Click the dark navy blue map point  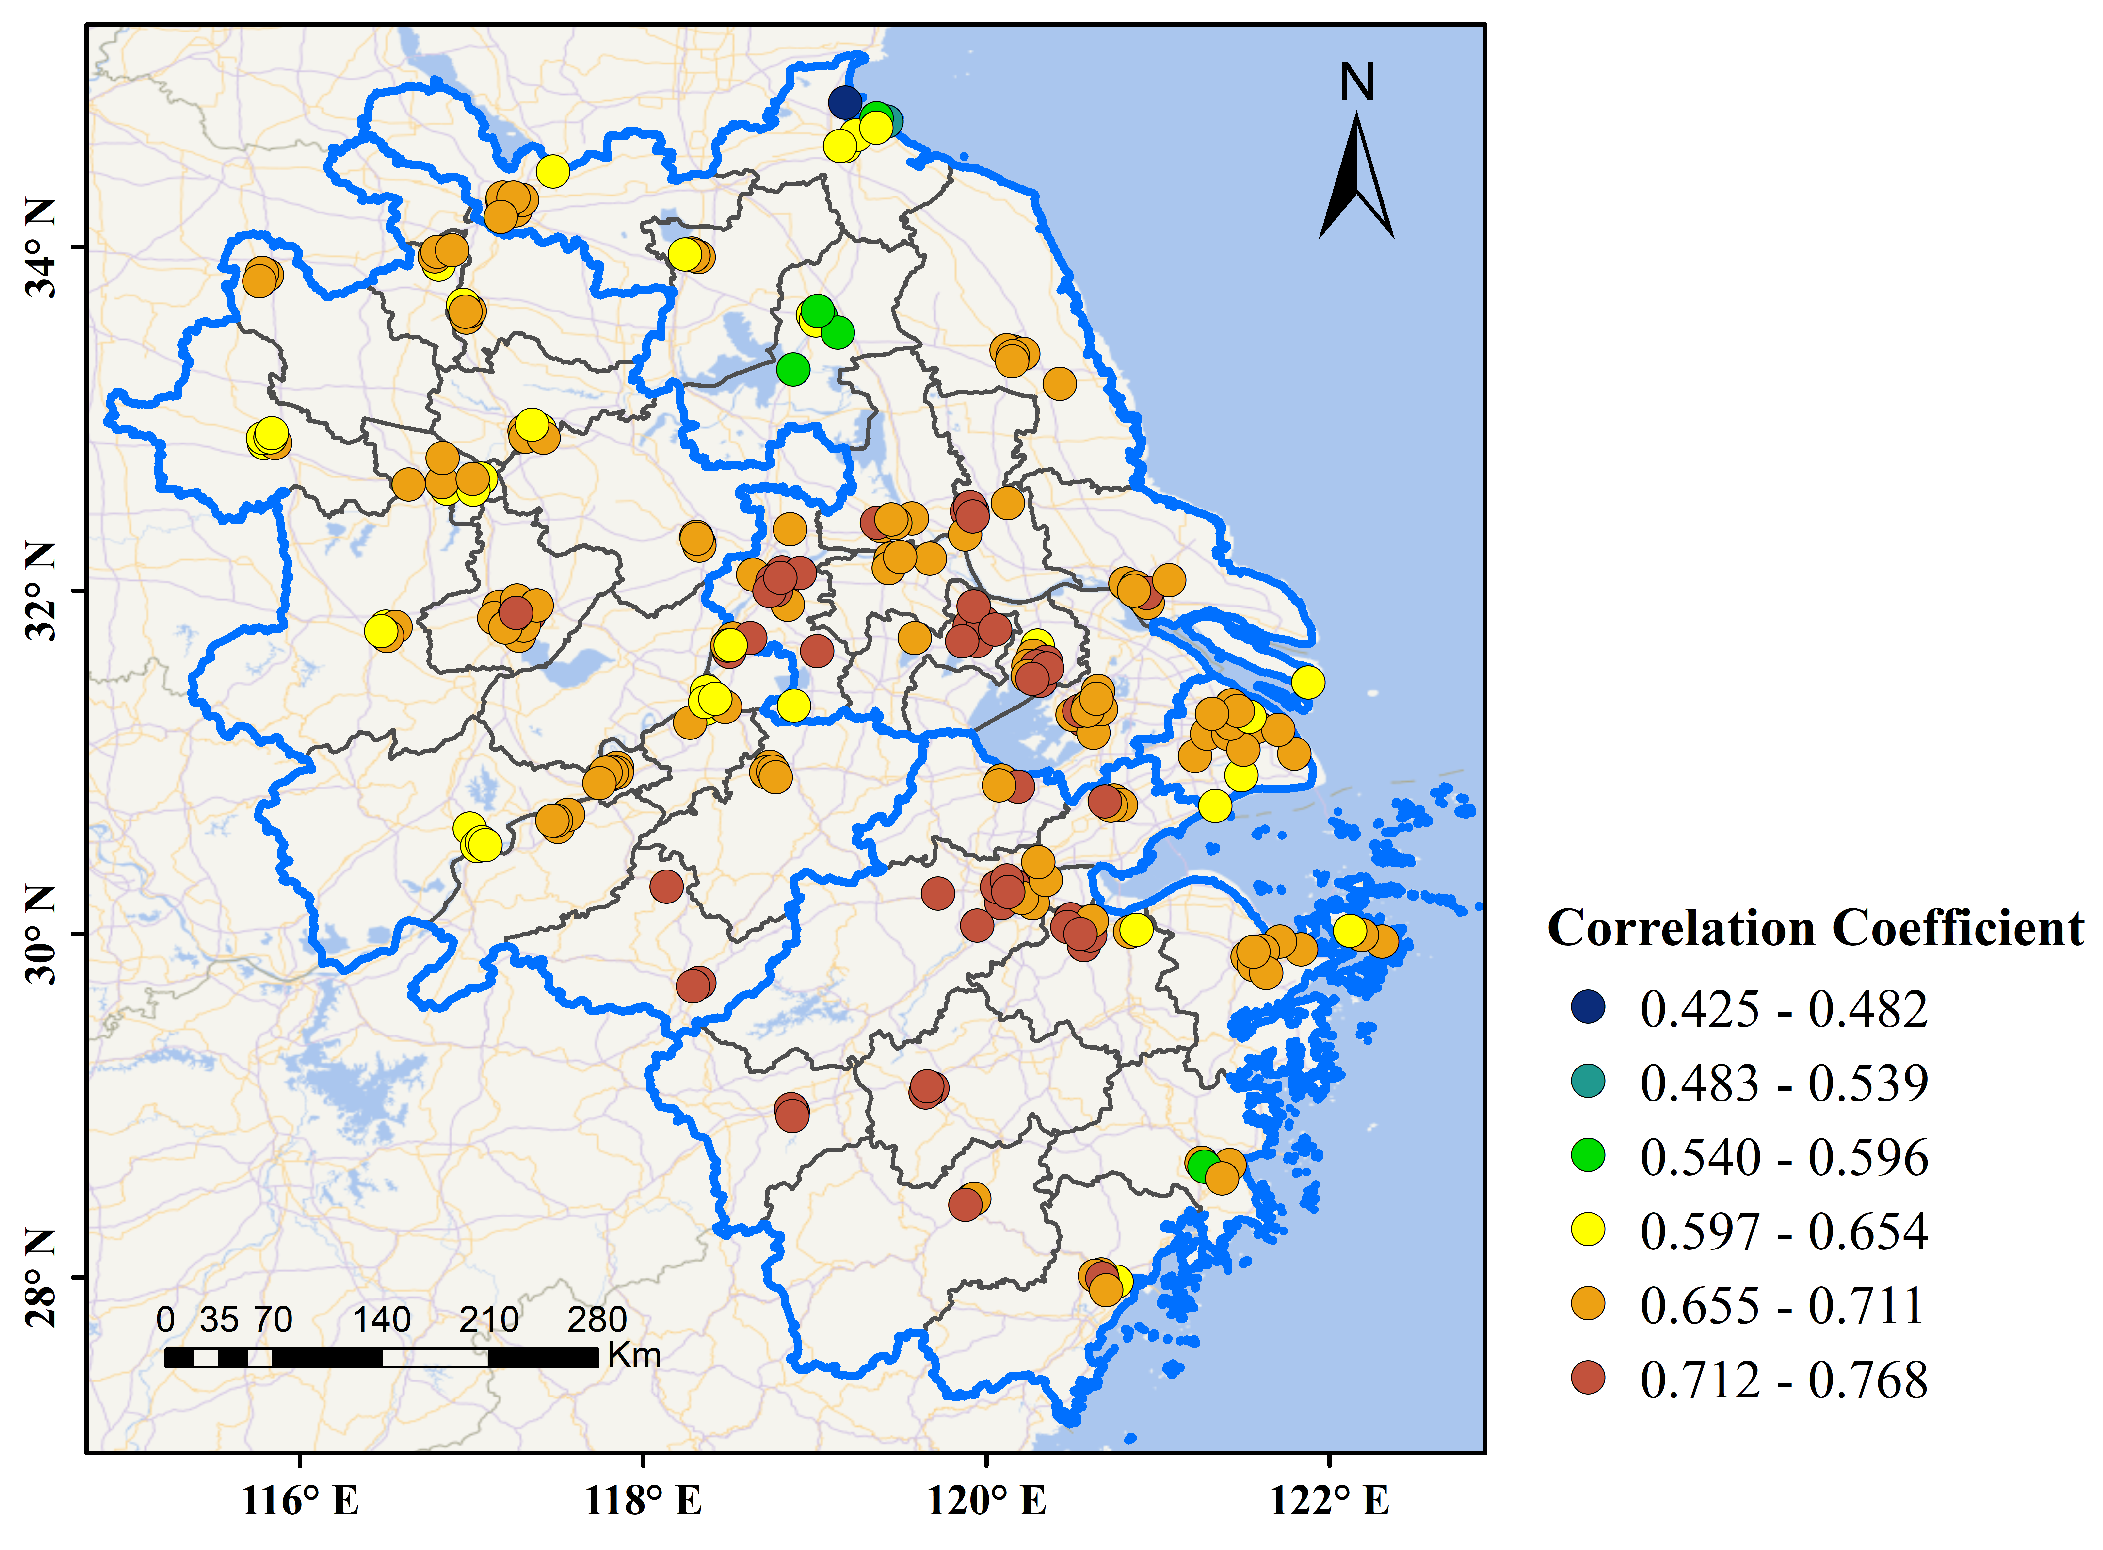pyautogui.click(x=845, y=101)
